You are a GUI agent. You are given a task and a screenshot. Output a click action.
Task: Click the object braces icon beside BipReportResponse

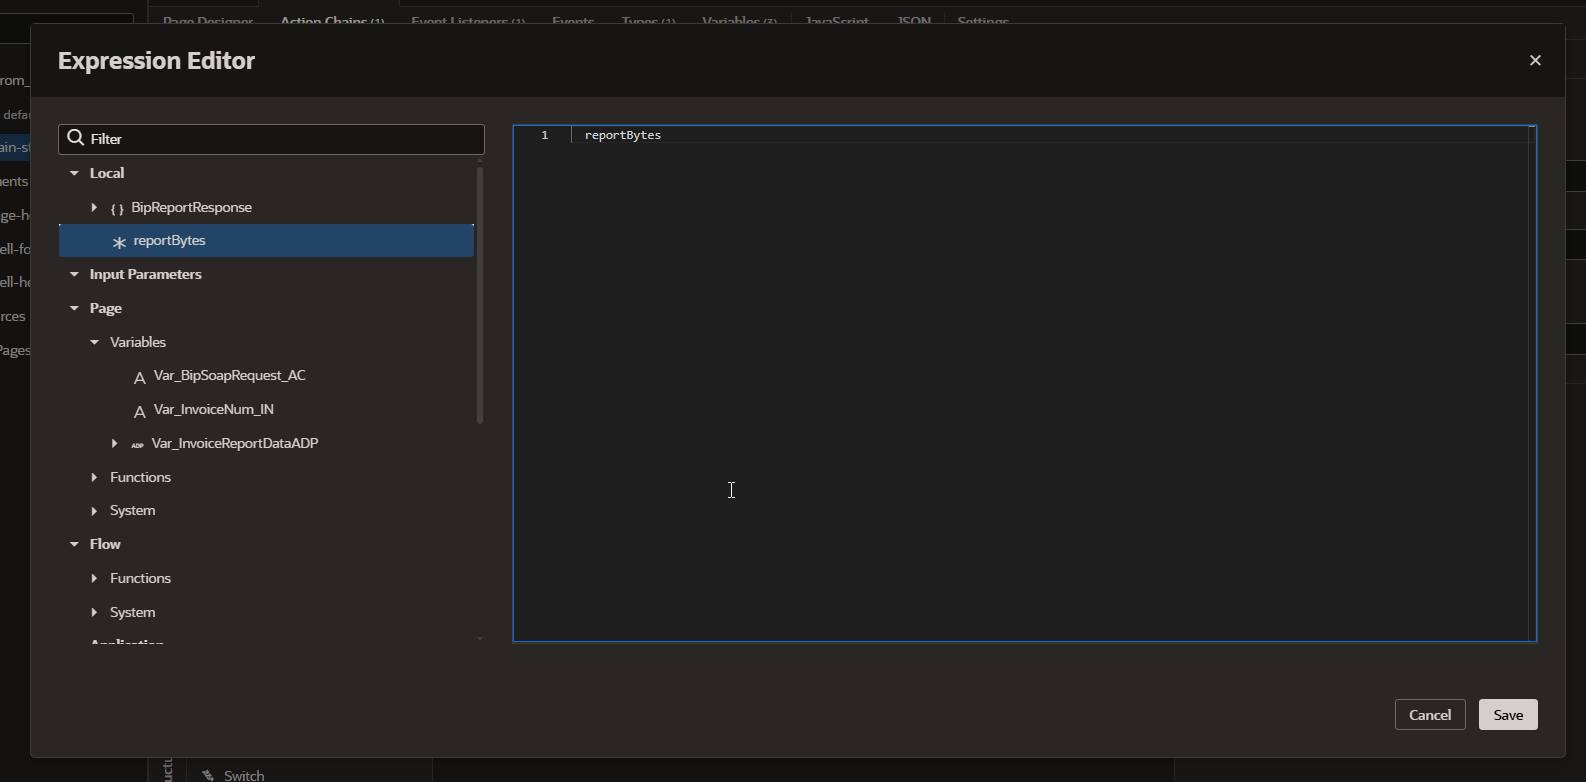[x=117, y=208]
